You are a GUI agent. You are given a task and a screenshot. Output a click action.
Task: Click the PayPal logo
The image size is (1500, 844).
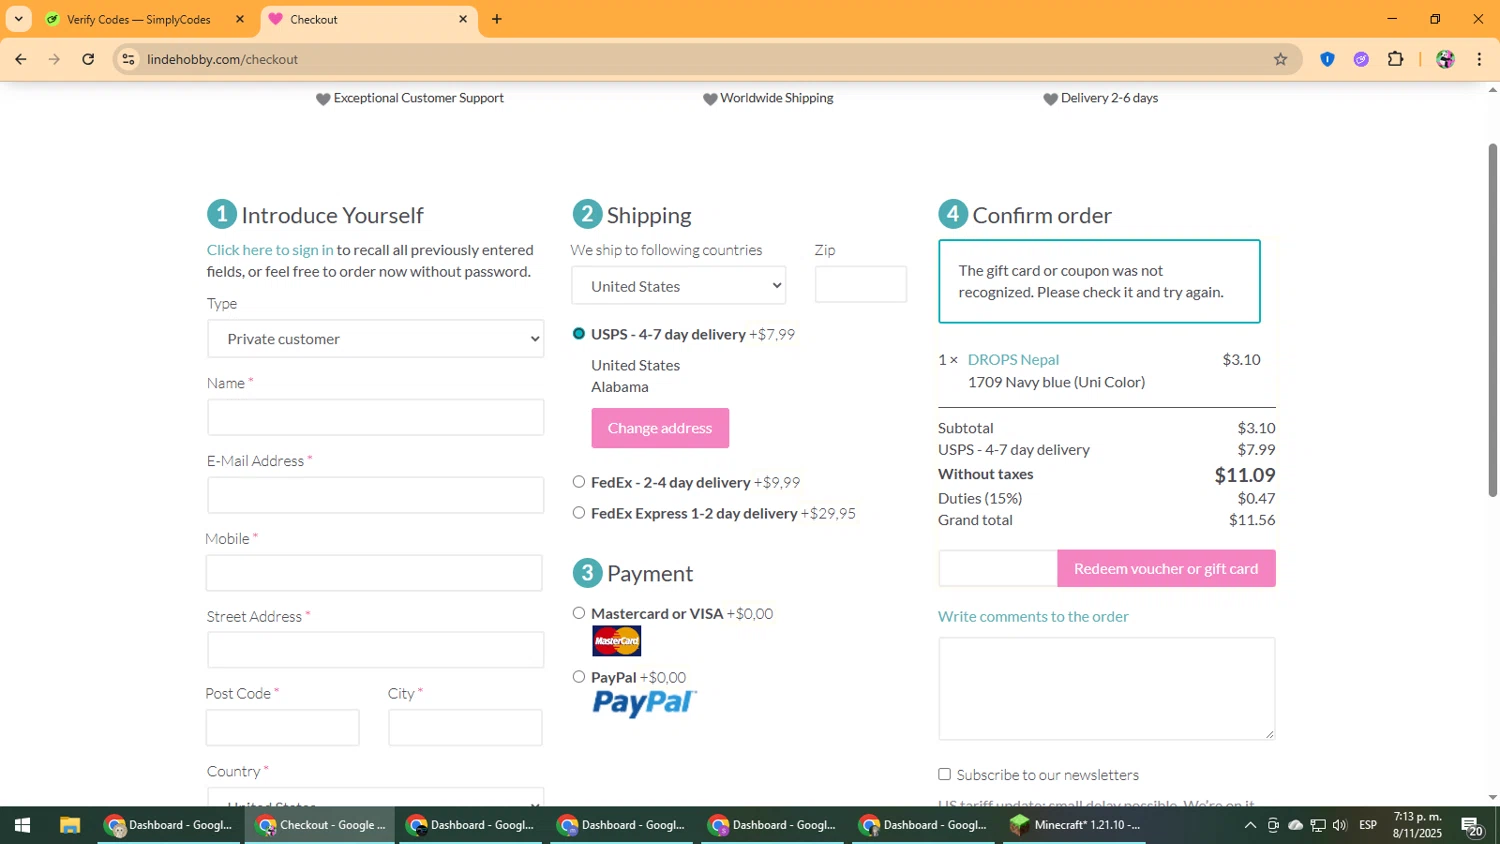[644, 703]
